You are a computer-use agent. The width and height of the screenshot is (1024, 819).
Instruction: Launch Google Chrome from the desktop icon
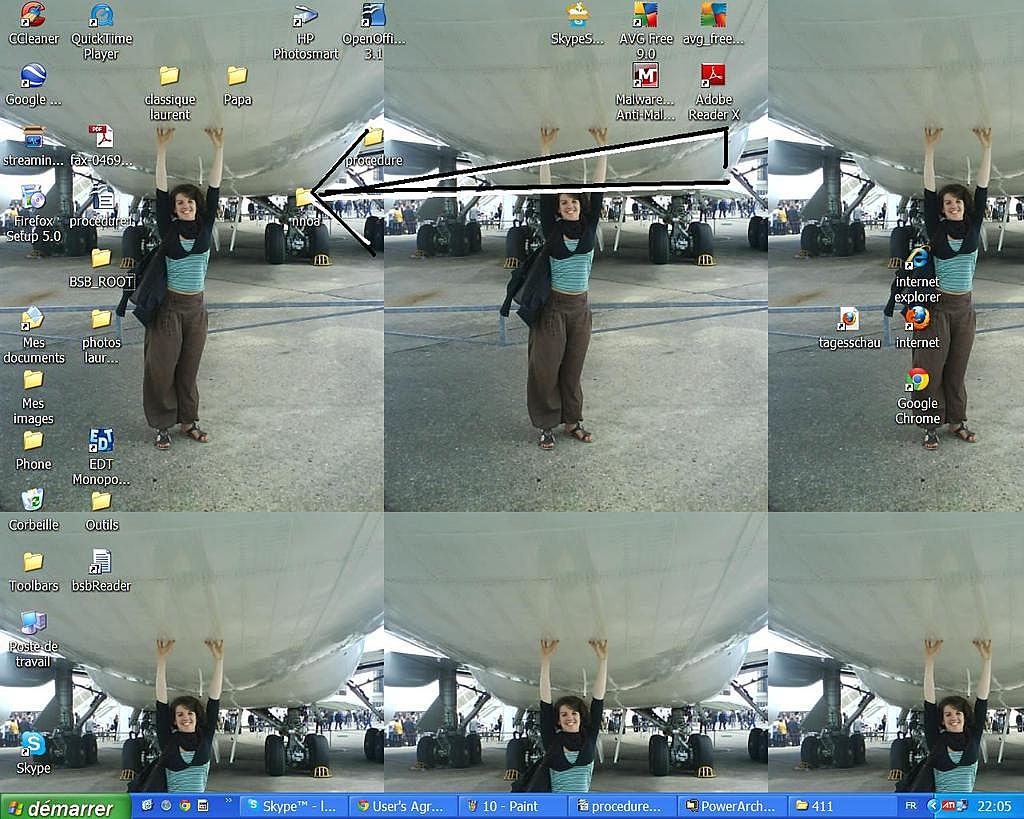[x=917, y=396]
